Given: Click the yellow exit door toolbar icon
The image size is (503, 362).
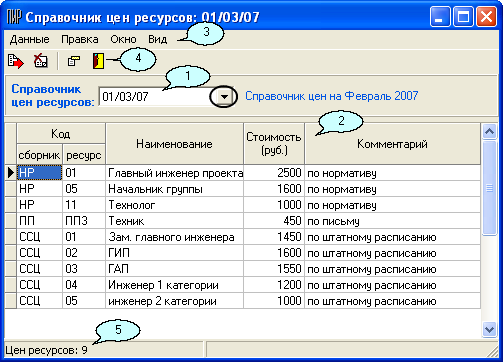Looking at the screenshot, I should (x=98, y=61).
